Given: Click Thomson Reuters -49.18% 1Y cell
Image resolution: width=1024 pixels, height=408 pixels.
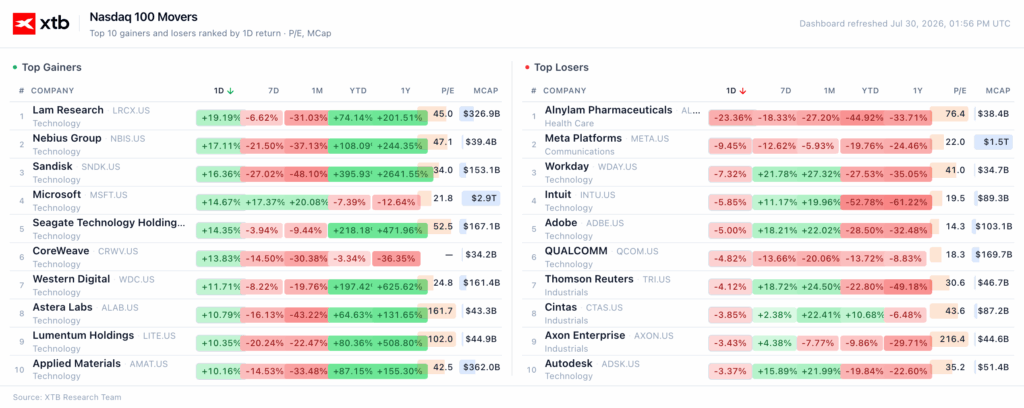Looking at the screenshot, I should (x=907, y=287).
